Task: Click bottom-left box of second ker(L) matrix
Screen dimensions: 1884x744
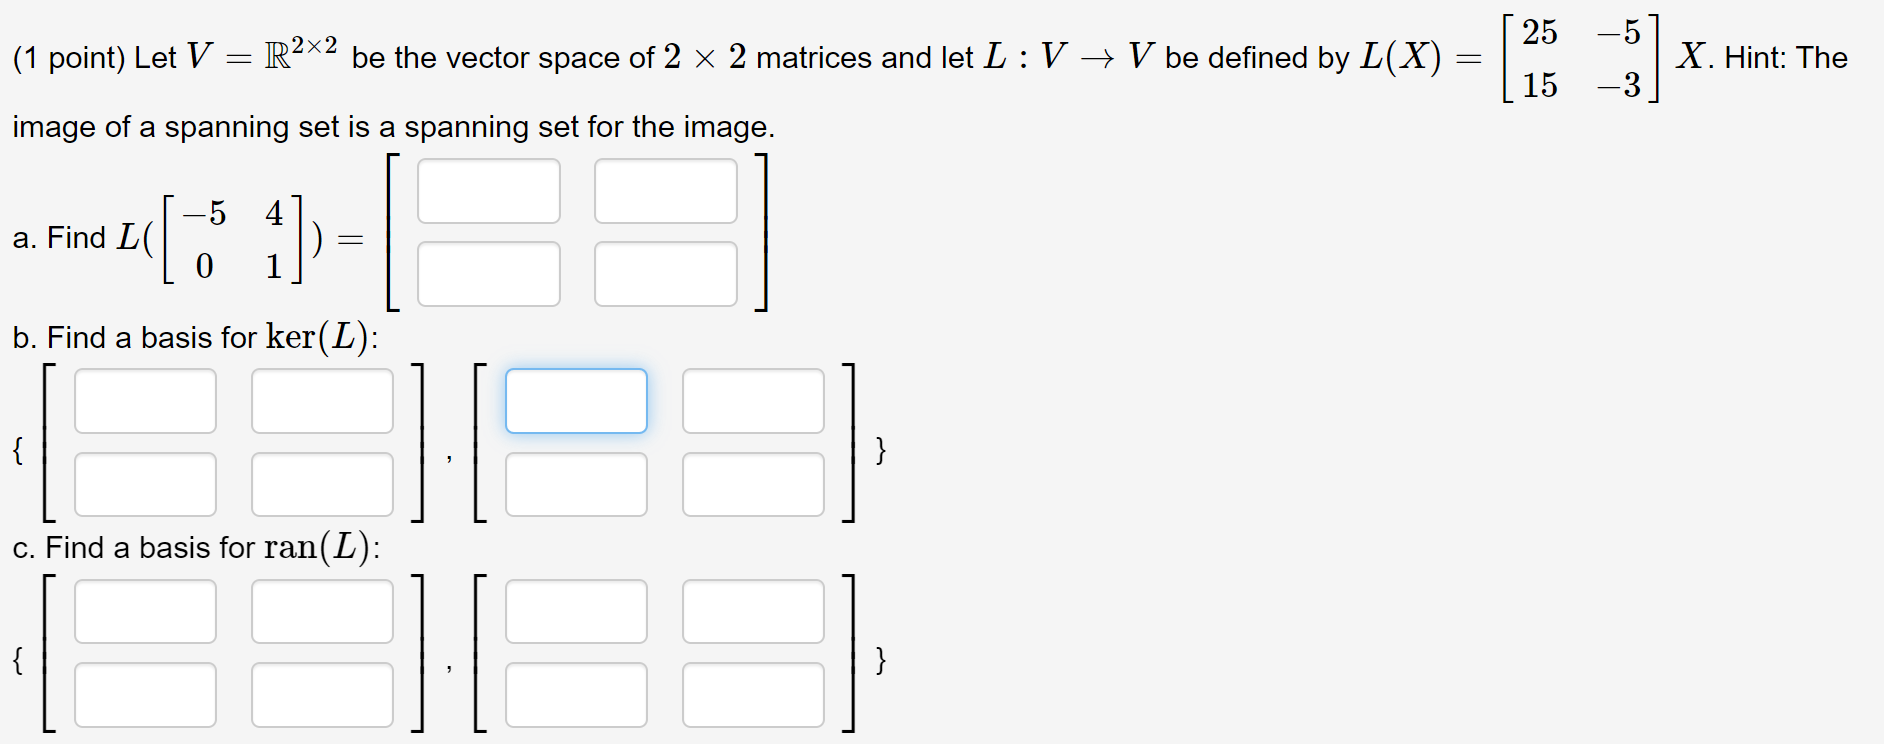Action: click(x=576, y=484)
